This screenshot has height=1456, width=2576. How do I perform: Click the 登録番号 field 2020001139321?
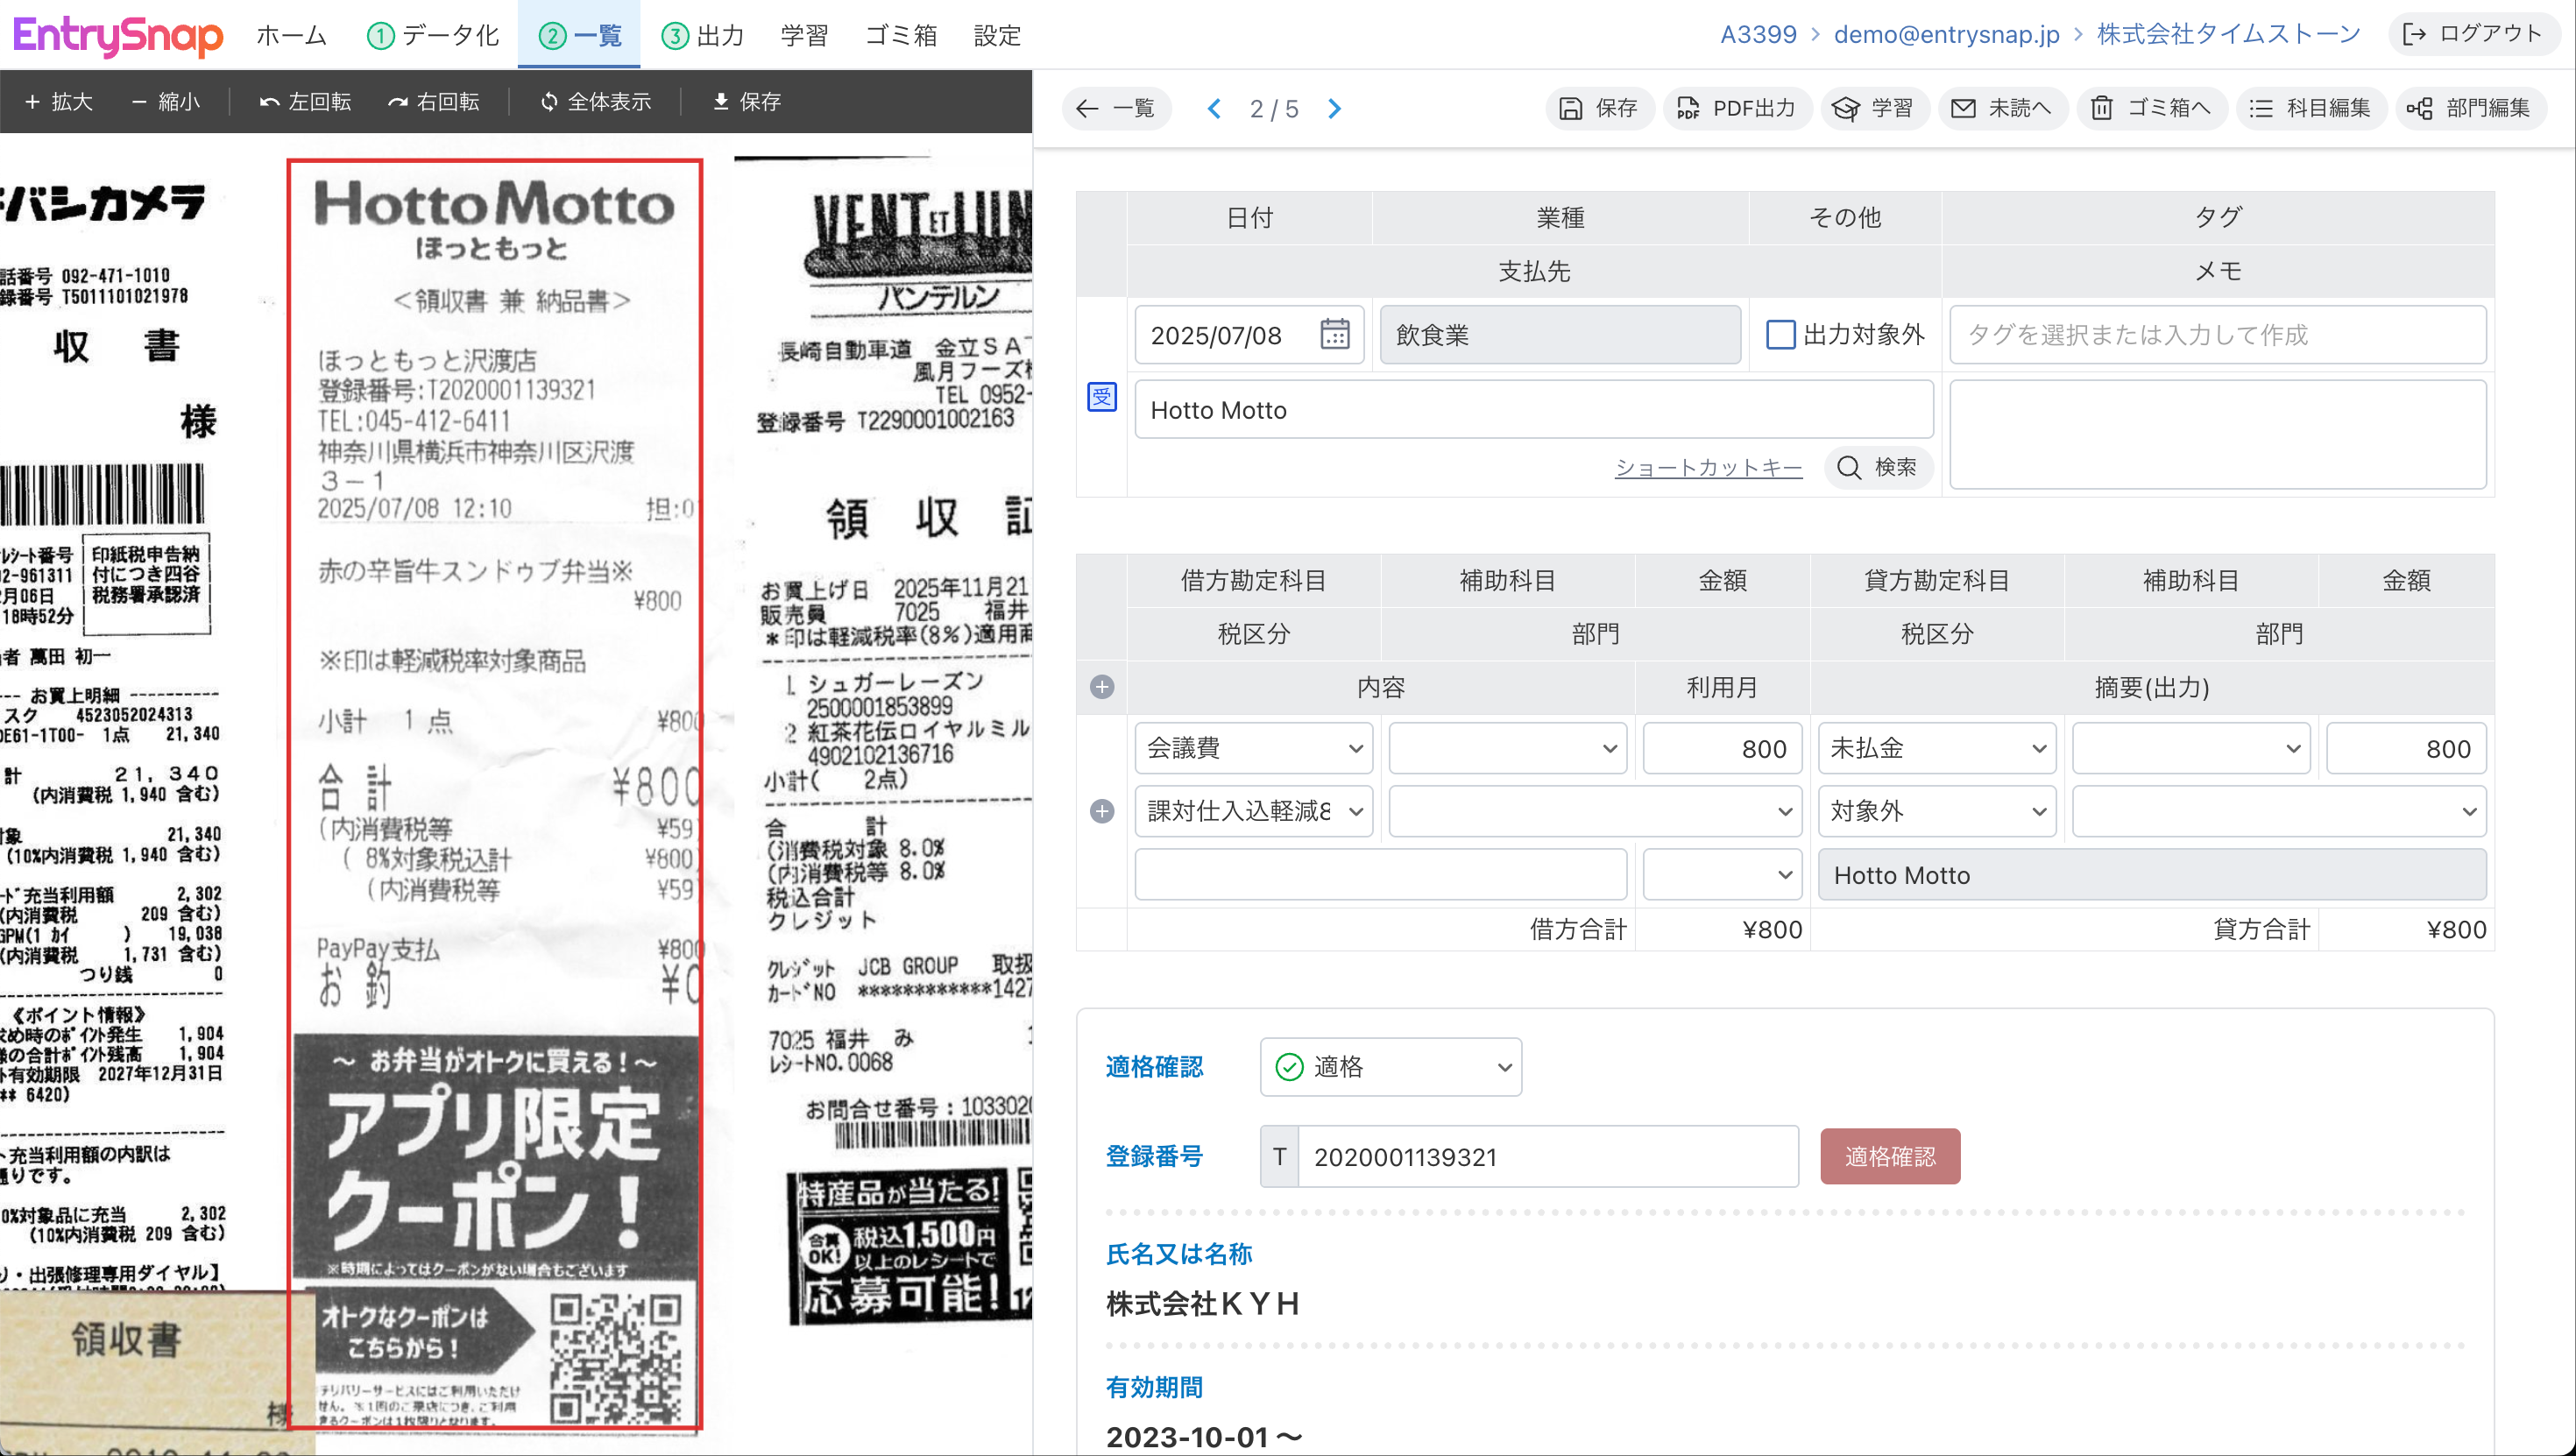[1548, 1157]
